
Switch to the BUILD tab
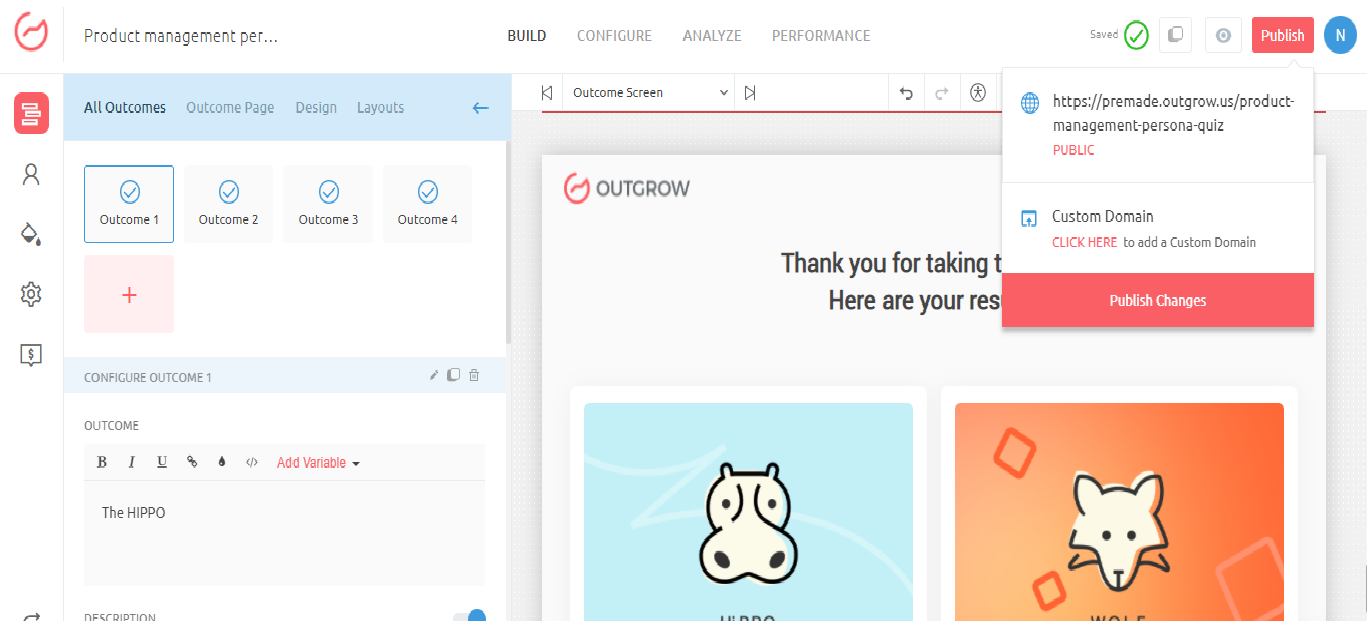[x=527, y=35]
